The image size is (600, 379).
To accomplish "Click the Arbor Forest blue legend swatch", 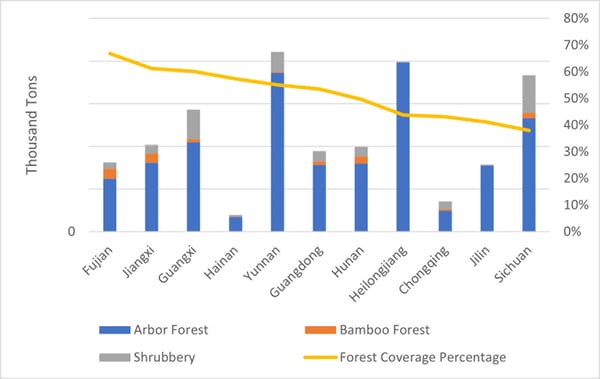I will pos(115,330).
